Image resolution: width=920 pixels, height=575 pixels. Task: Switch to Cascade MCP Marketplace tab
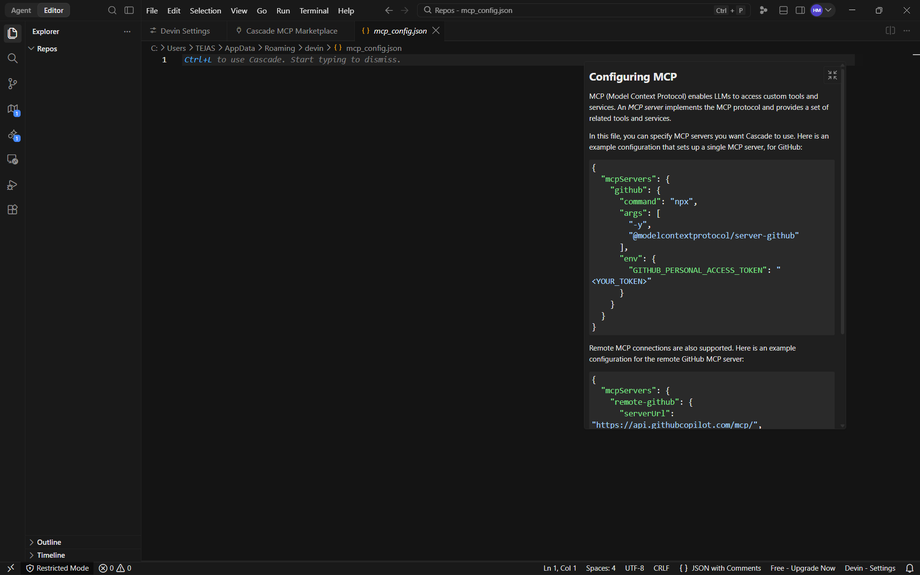coord(290,31)
